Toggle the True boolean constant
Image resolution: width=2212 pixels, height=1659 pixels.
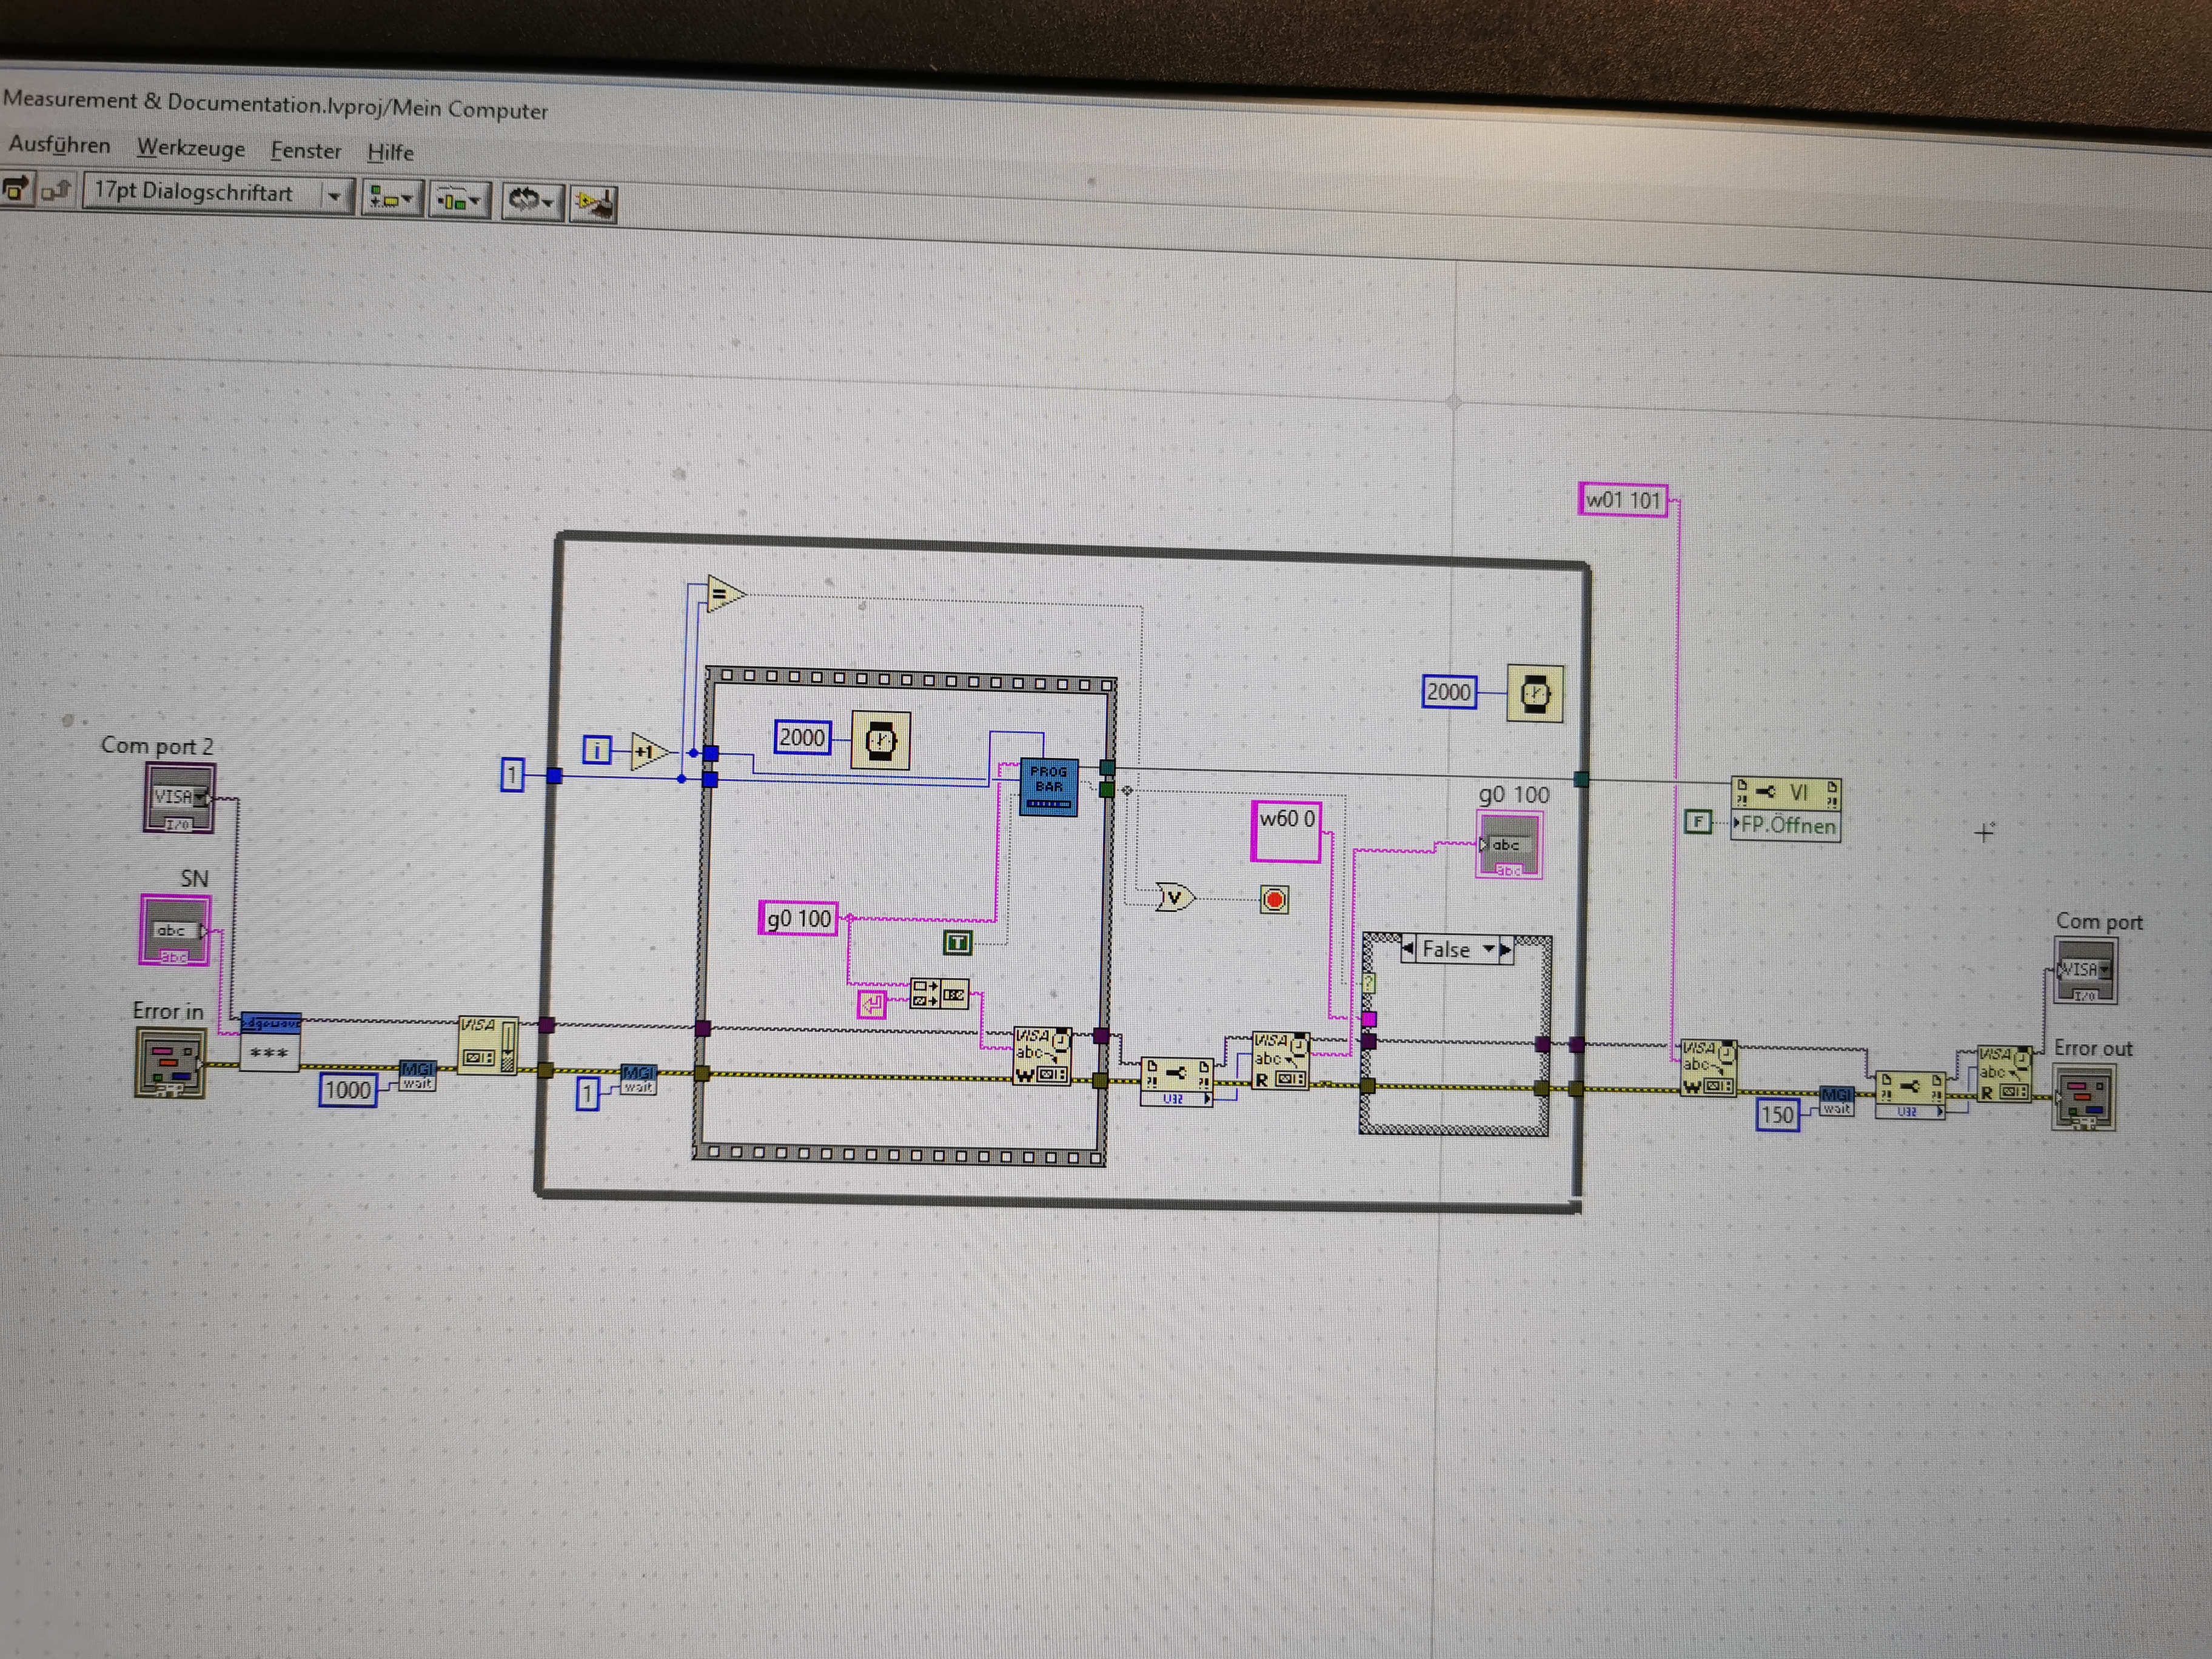click(957, 942)
